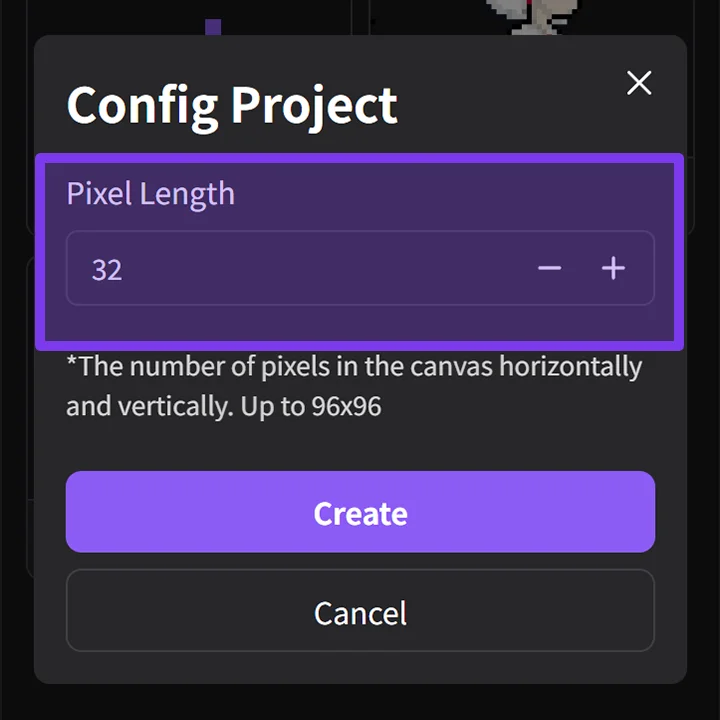Screen dimensions: 720x720
Task: Close the Config Project dialog with X
Action: 639,83
